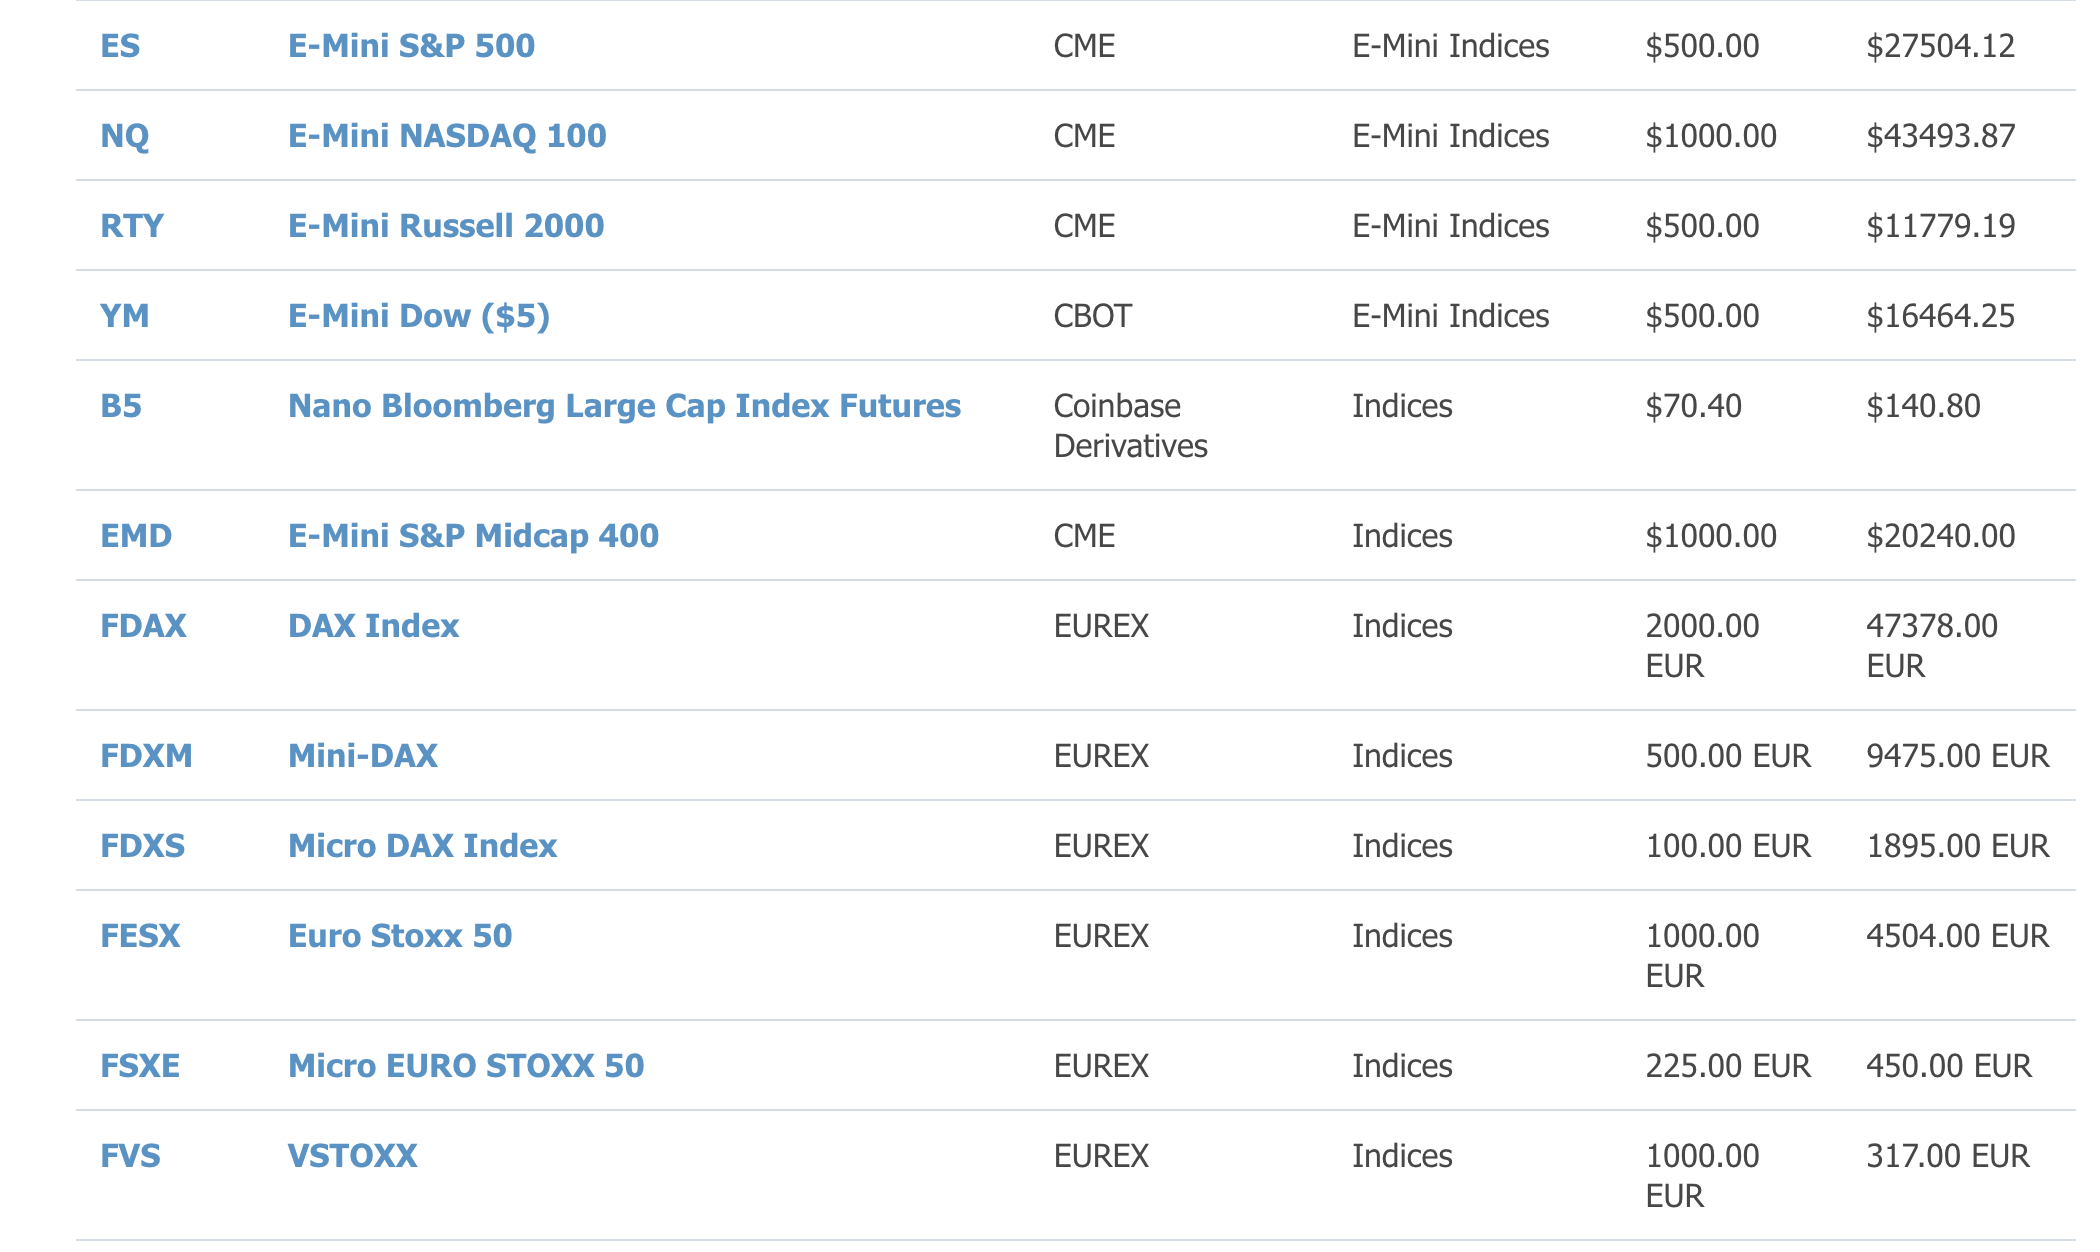Open the NQ symbol link
Screen dimensions: 2100x1252
click(x=125, y=136)
